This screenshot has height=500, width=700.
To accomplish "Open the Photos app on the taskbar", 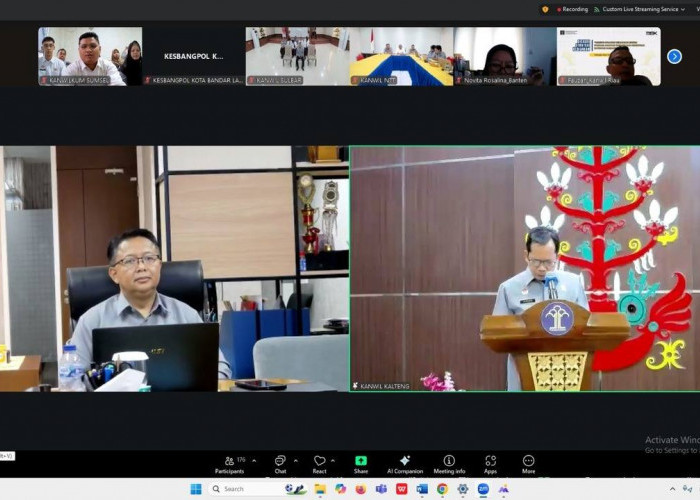I will [504, 489].
